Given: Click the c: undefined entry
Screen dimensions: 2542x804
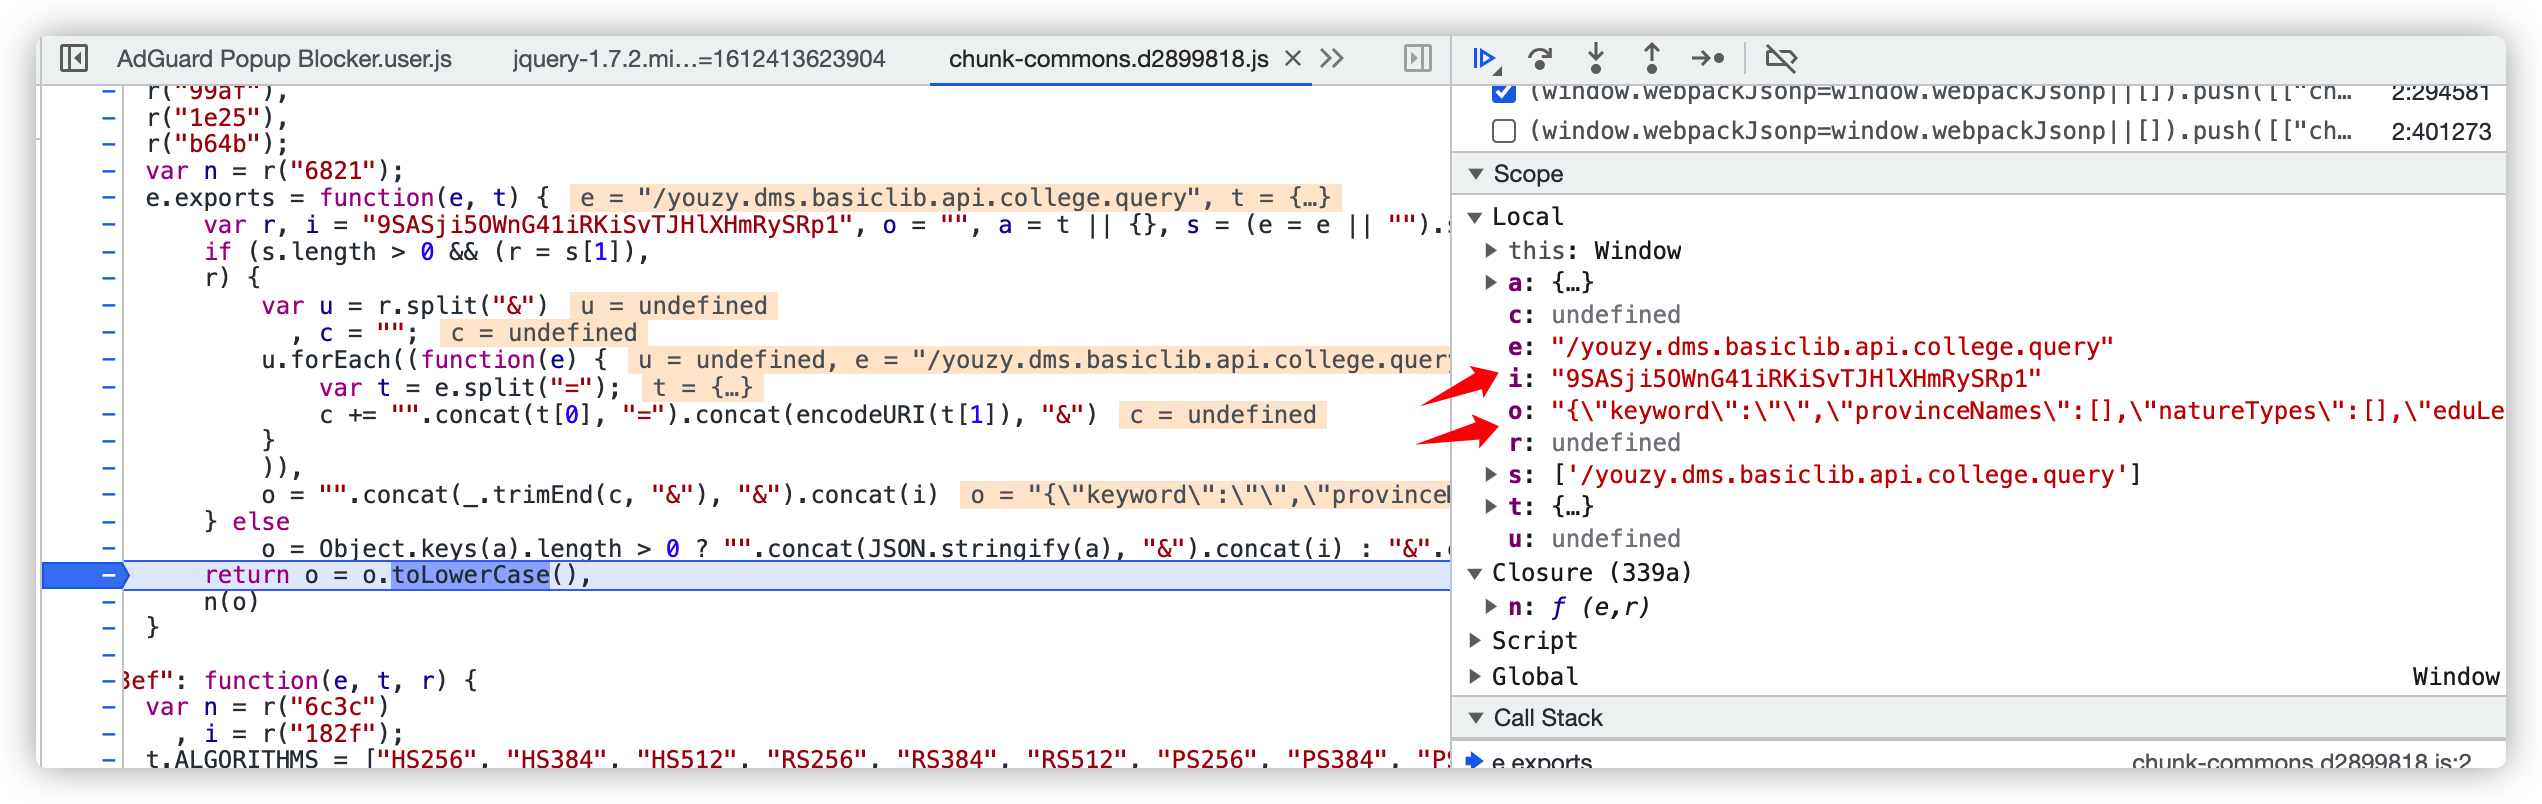Looking at the screenshot, I should (x=1594, y=314).
